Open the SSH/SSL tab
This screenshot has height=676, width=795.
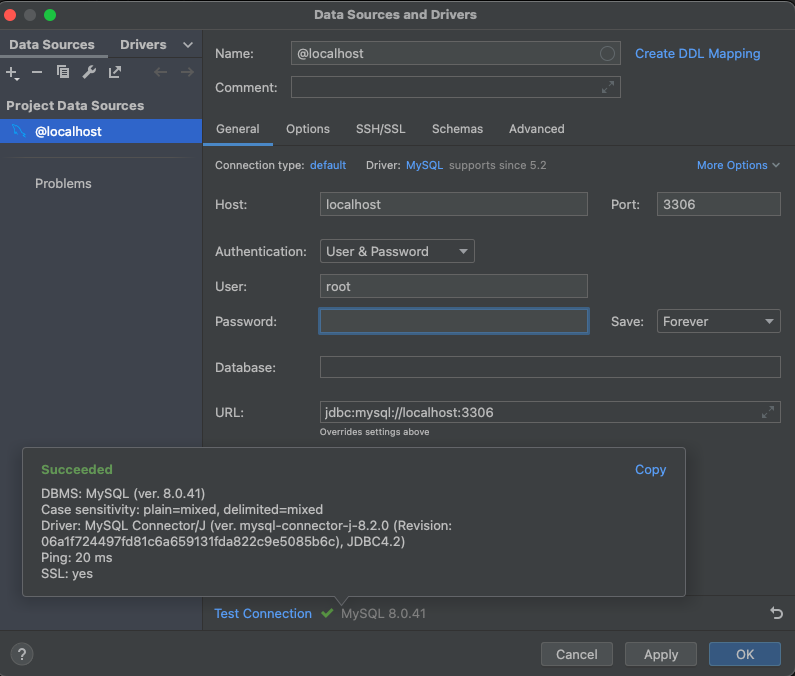pyautogui.click(x=380, y=129)
